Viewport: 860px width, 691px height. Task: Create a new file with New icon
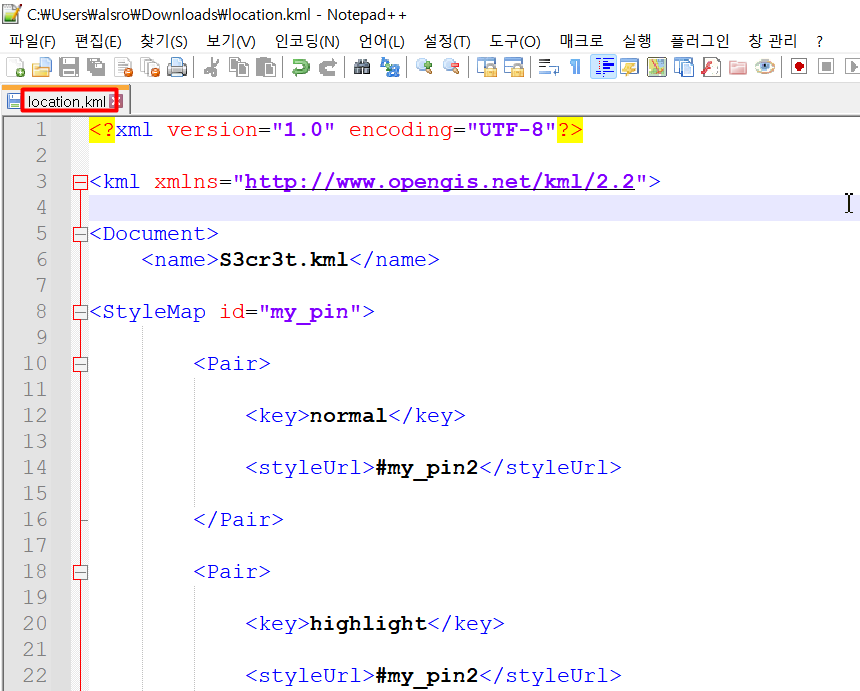[x=15, y=67]
